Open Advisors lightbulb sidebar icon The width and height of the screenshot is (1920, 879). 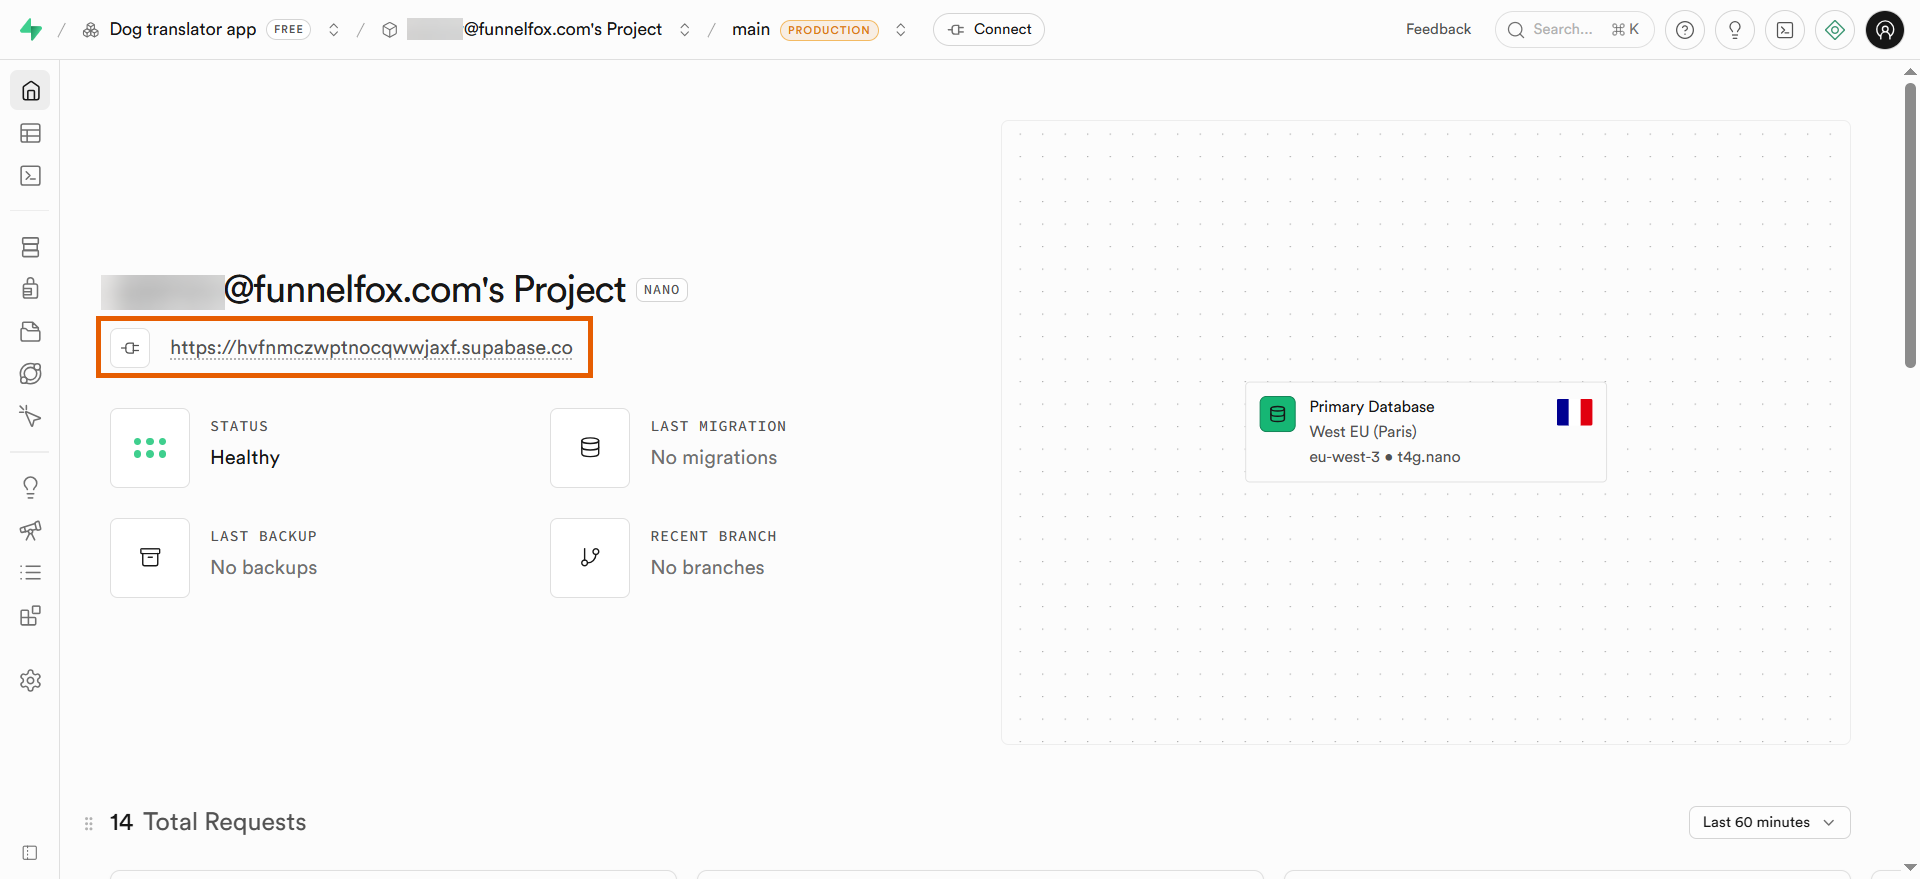31,487
